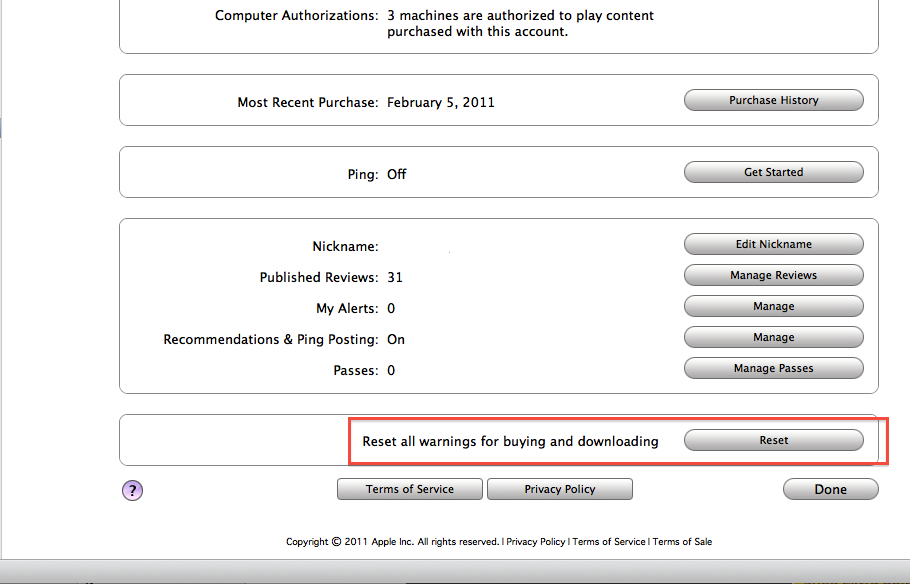Open Purchase History
The width and height of the screenshot is (910, 584).
click(774, 100)
